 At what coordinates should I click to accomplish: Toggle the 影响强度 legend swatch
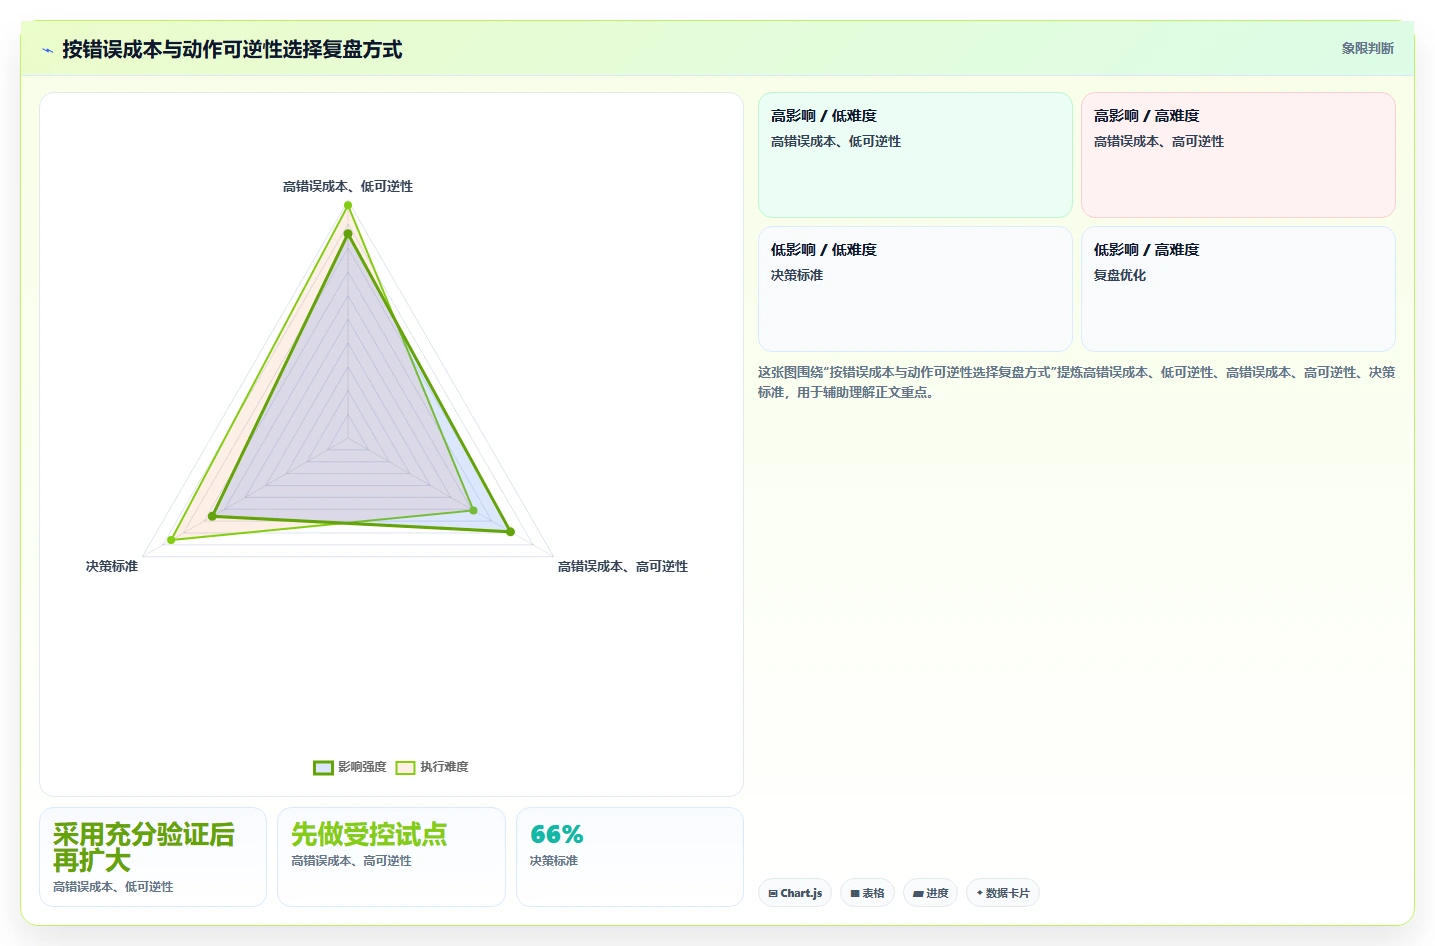(x=323, y=768)
